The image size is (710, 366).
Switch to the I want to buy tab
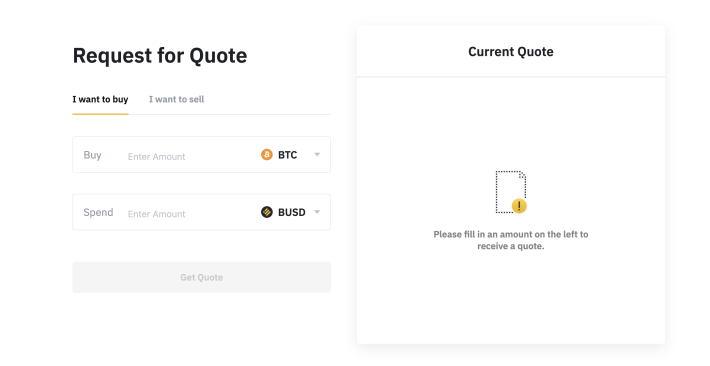[100, 99]
